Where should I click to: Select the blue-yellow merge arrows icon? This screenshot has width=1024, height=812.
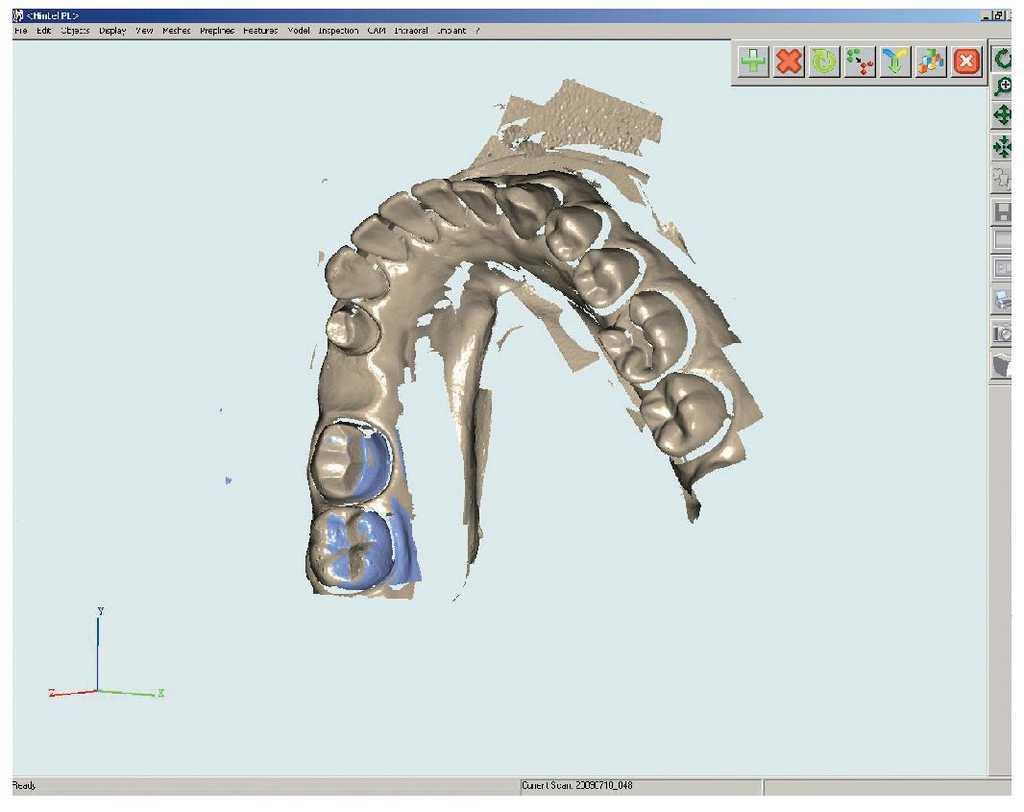click(895, 62)
